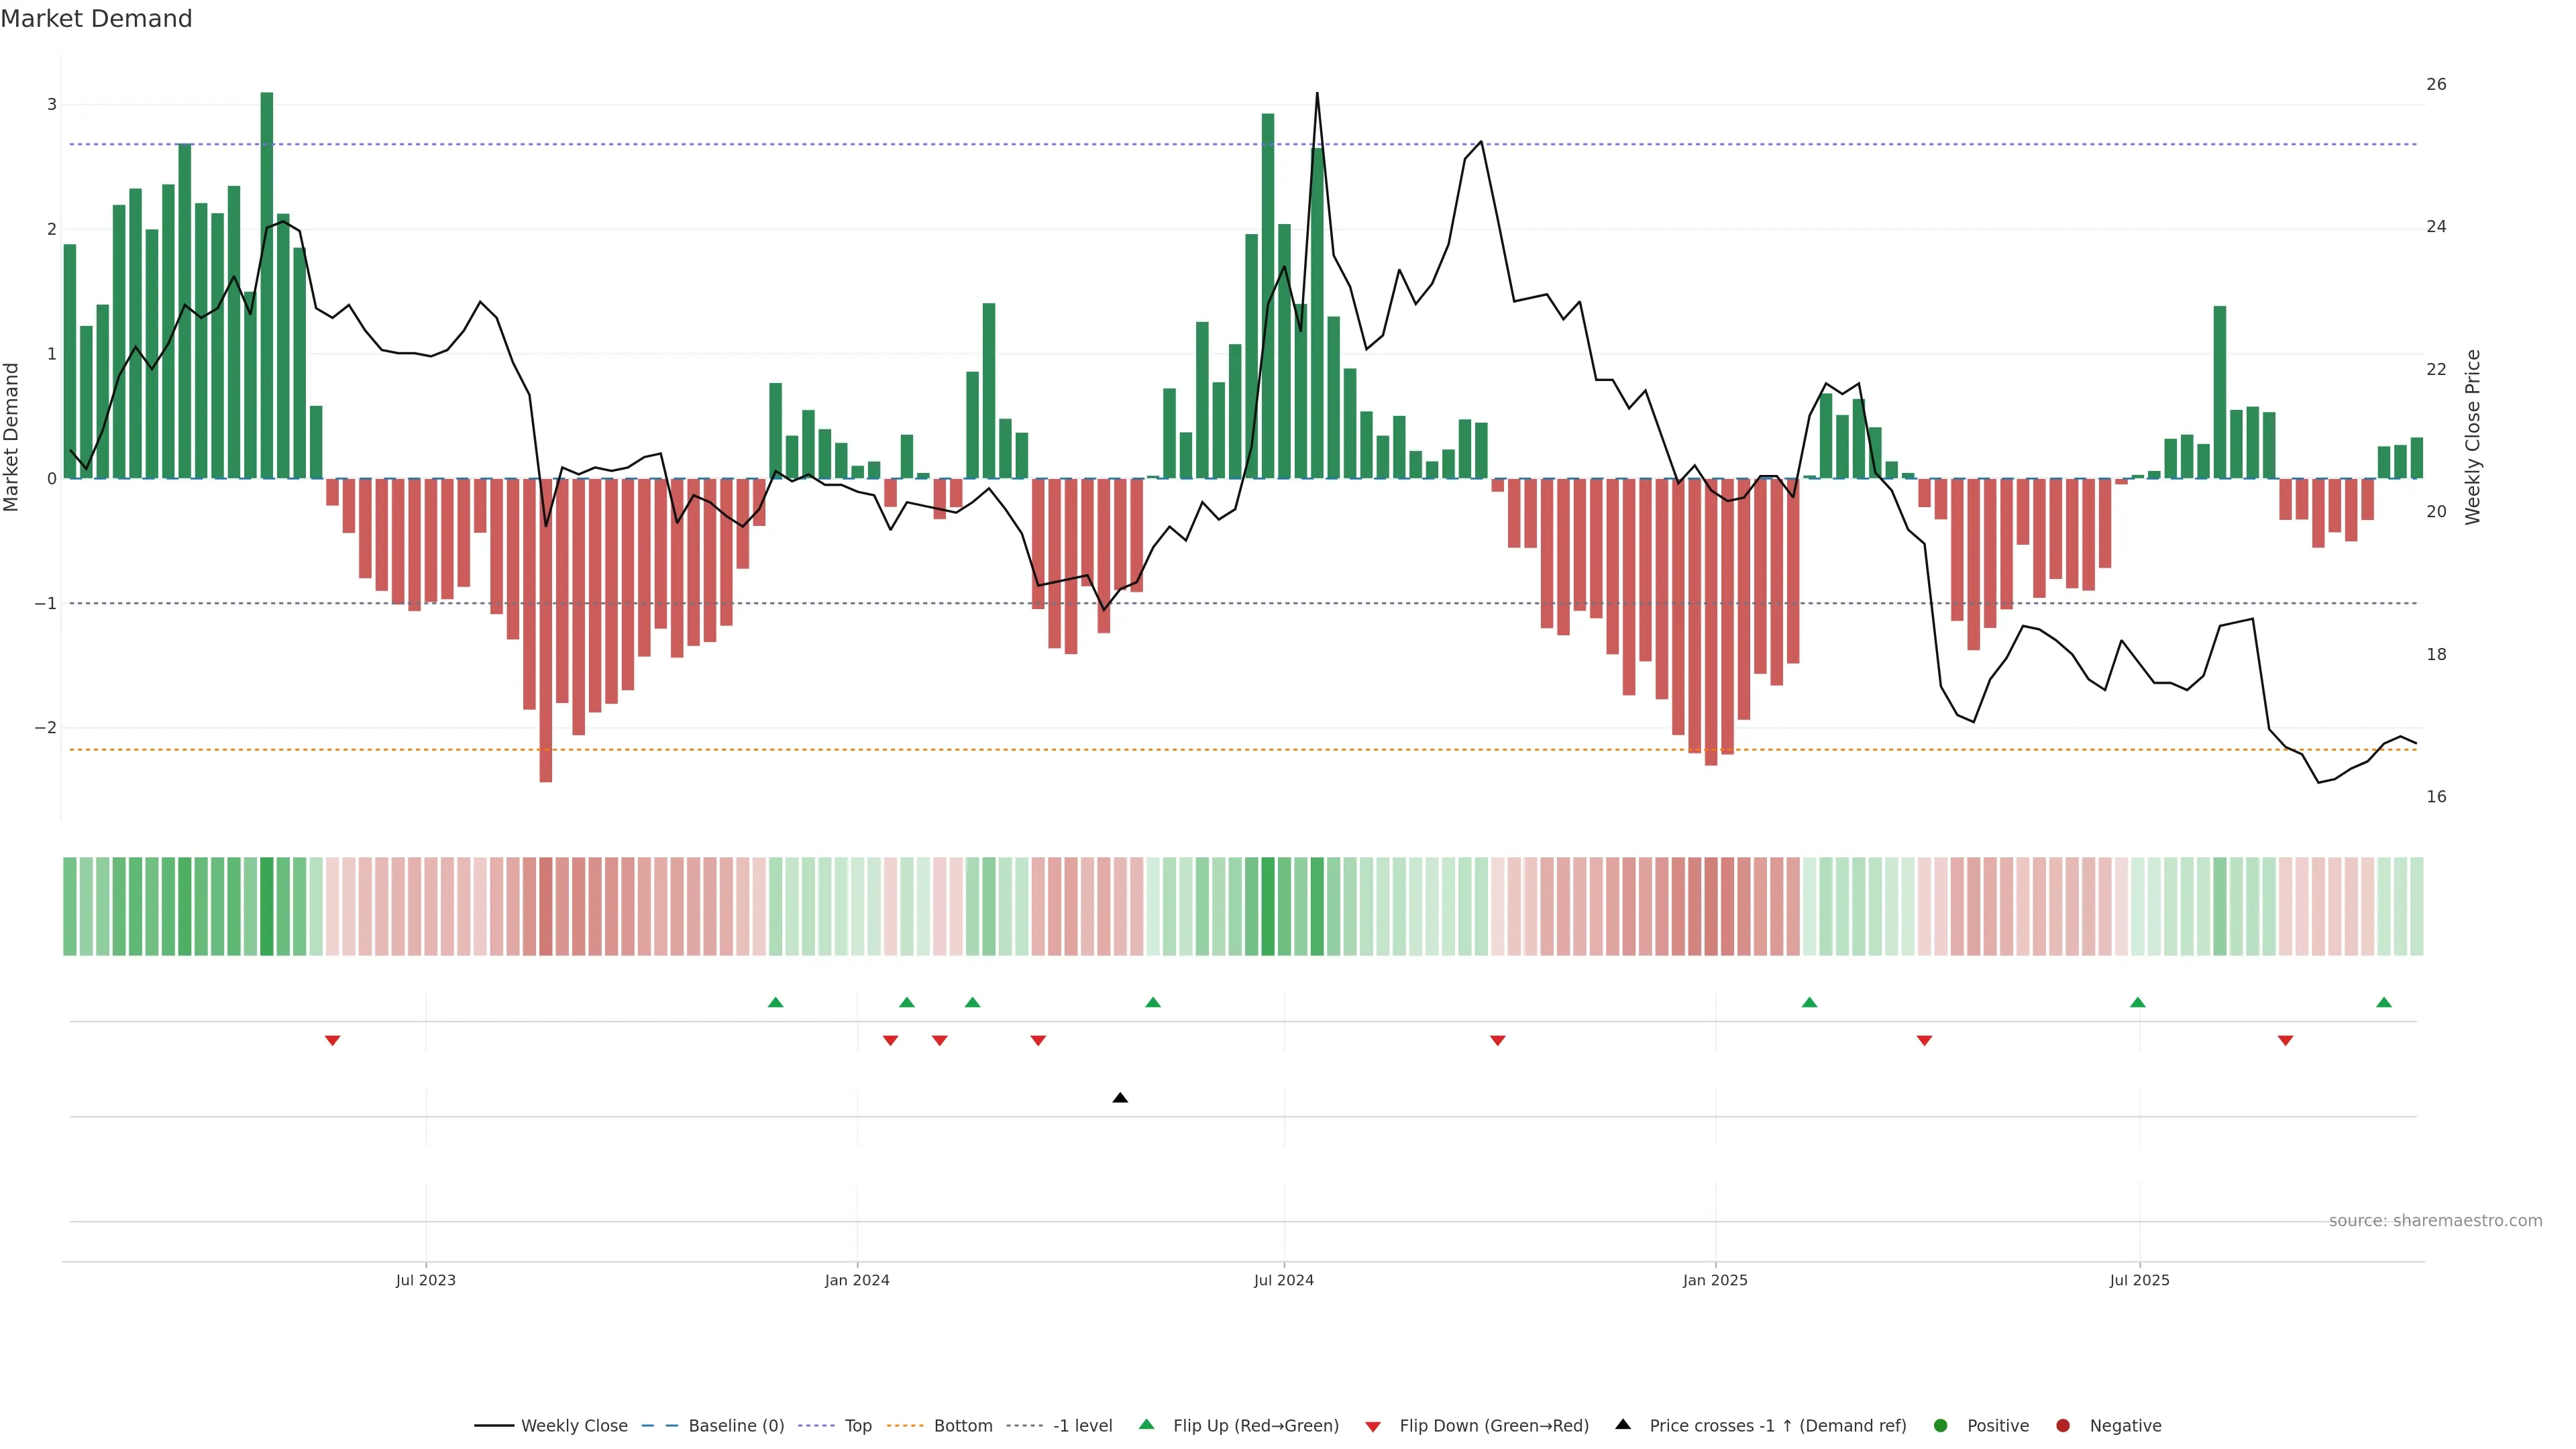Click green Positive circle legend icon
The width and height of the screenshot is (2576, 1449).
[x=1941, y=1426]
